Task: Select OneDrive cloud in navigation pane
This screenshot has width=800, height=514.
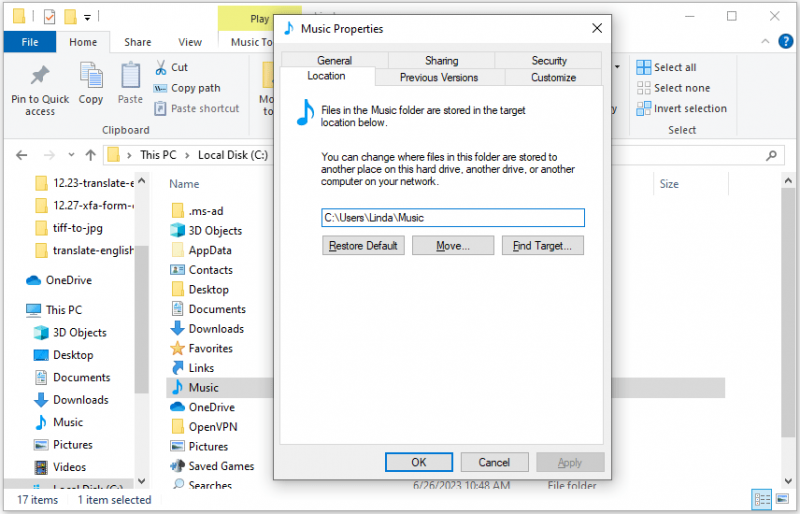Action: coord(59,280)
